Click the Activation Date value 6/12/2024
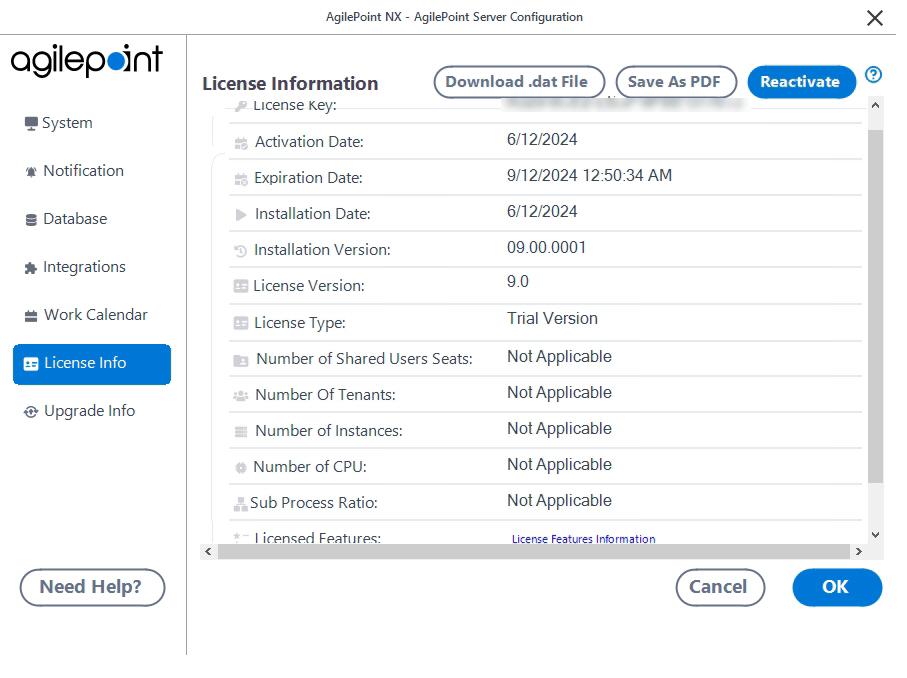 click(542, 140)
